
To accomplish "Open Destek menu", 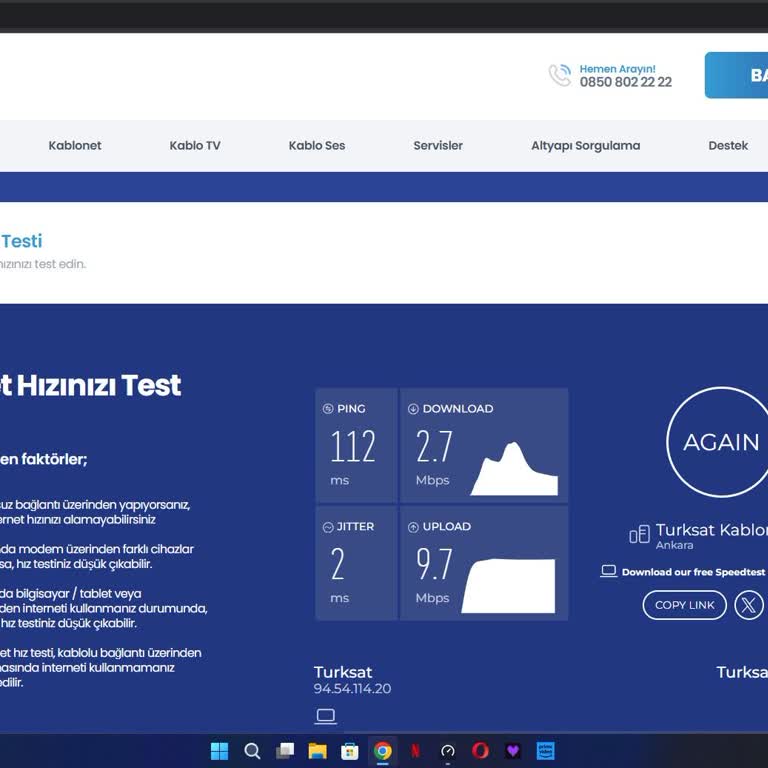I will [728, 145].
